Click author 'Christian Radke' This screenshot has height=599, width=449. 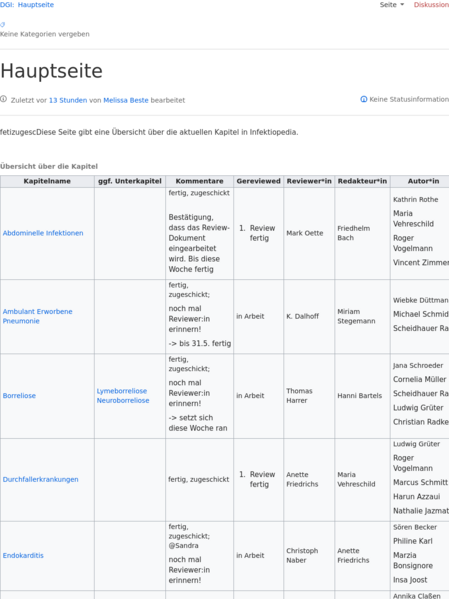coord(421,422)
